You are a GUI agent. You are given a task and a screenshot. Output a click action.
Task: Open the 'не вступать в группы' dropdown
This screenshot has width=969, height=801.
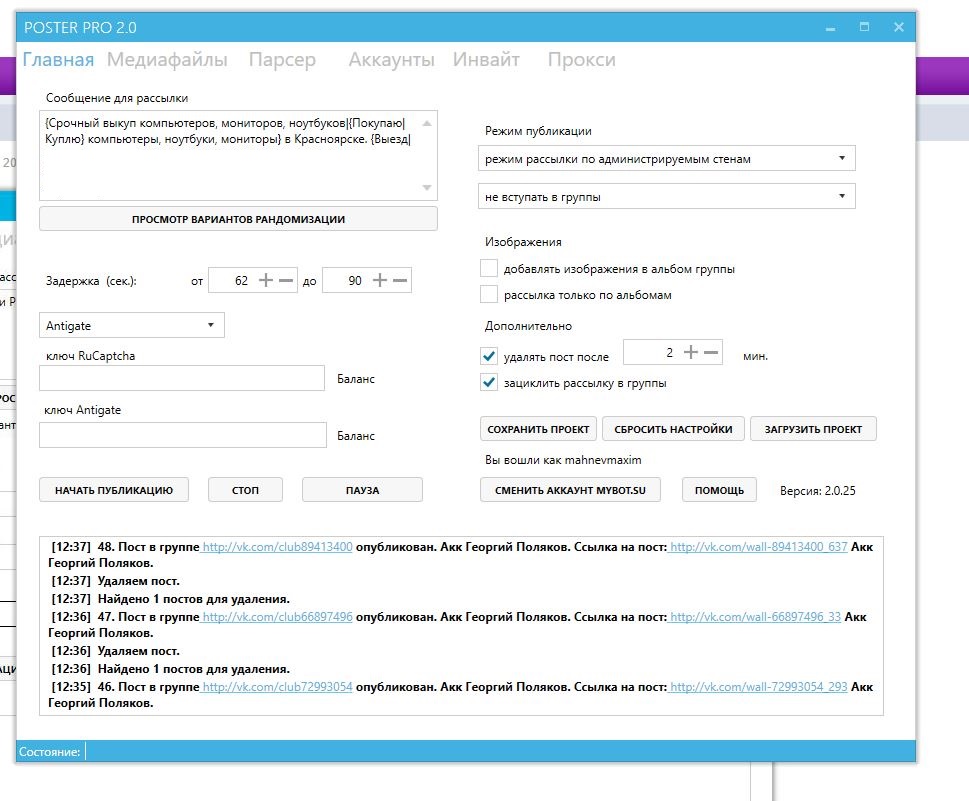pos(667,197)
